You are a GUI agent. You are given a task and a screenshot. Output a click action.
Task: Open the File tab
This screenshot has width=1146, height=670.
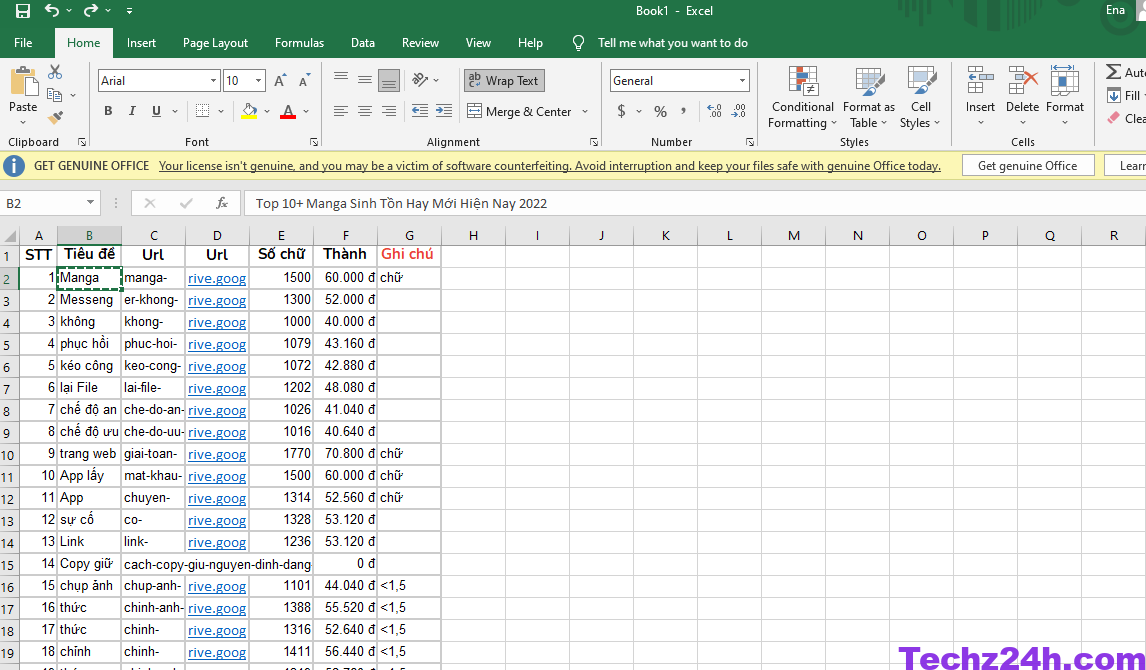[x=23, y=43]
